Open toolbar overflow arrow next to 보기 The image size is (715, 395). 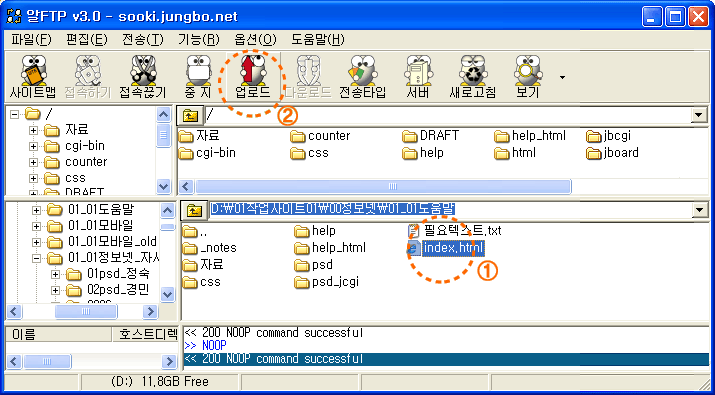562,77
